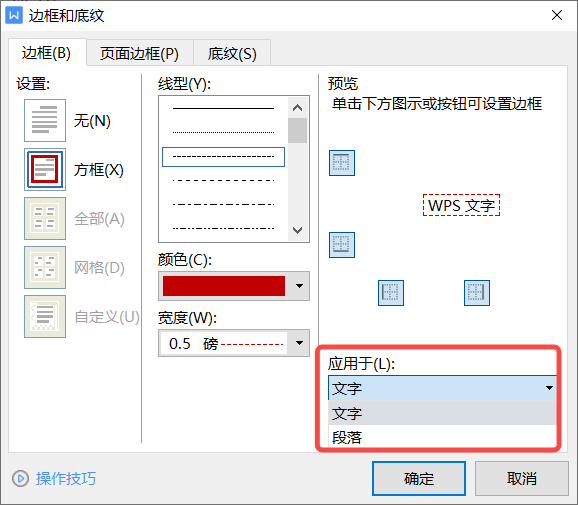This screenshot has width=578, height=505.
Task: Click the dark red color swatch
Action: (x=224, y=286)
